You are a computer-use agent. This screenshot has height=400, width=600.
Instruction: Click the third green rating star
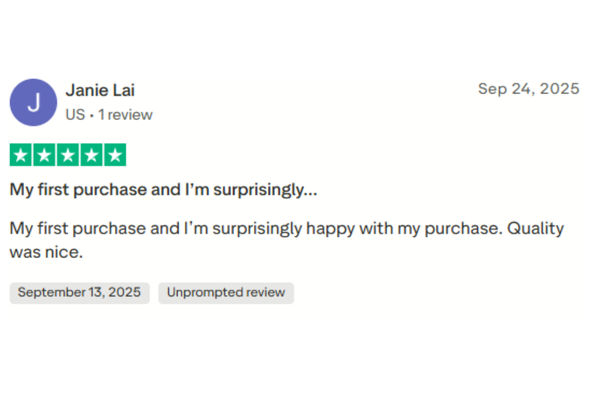pos(68,155)
